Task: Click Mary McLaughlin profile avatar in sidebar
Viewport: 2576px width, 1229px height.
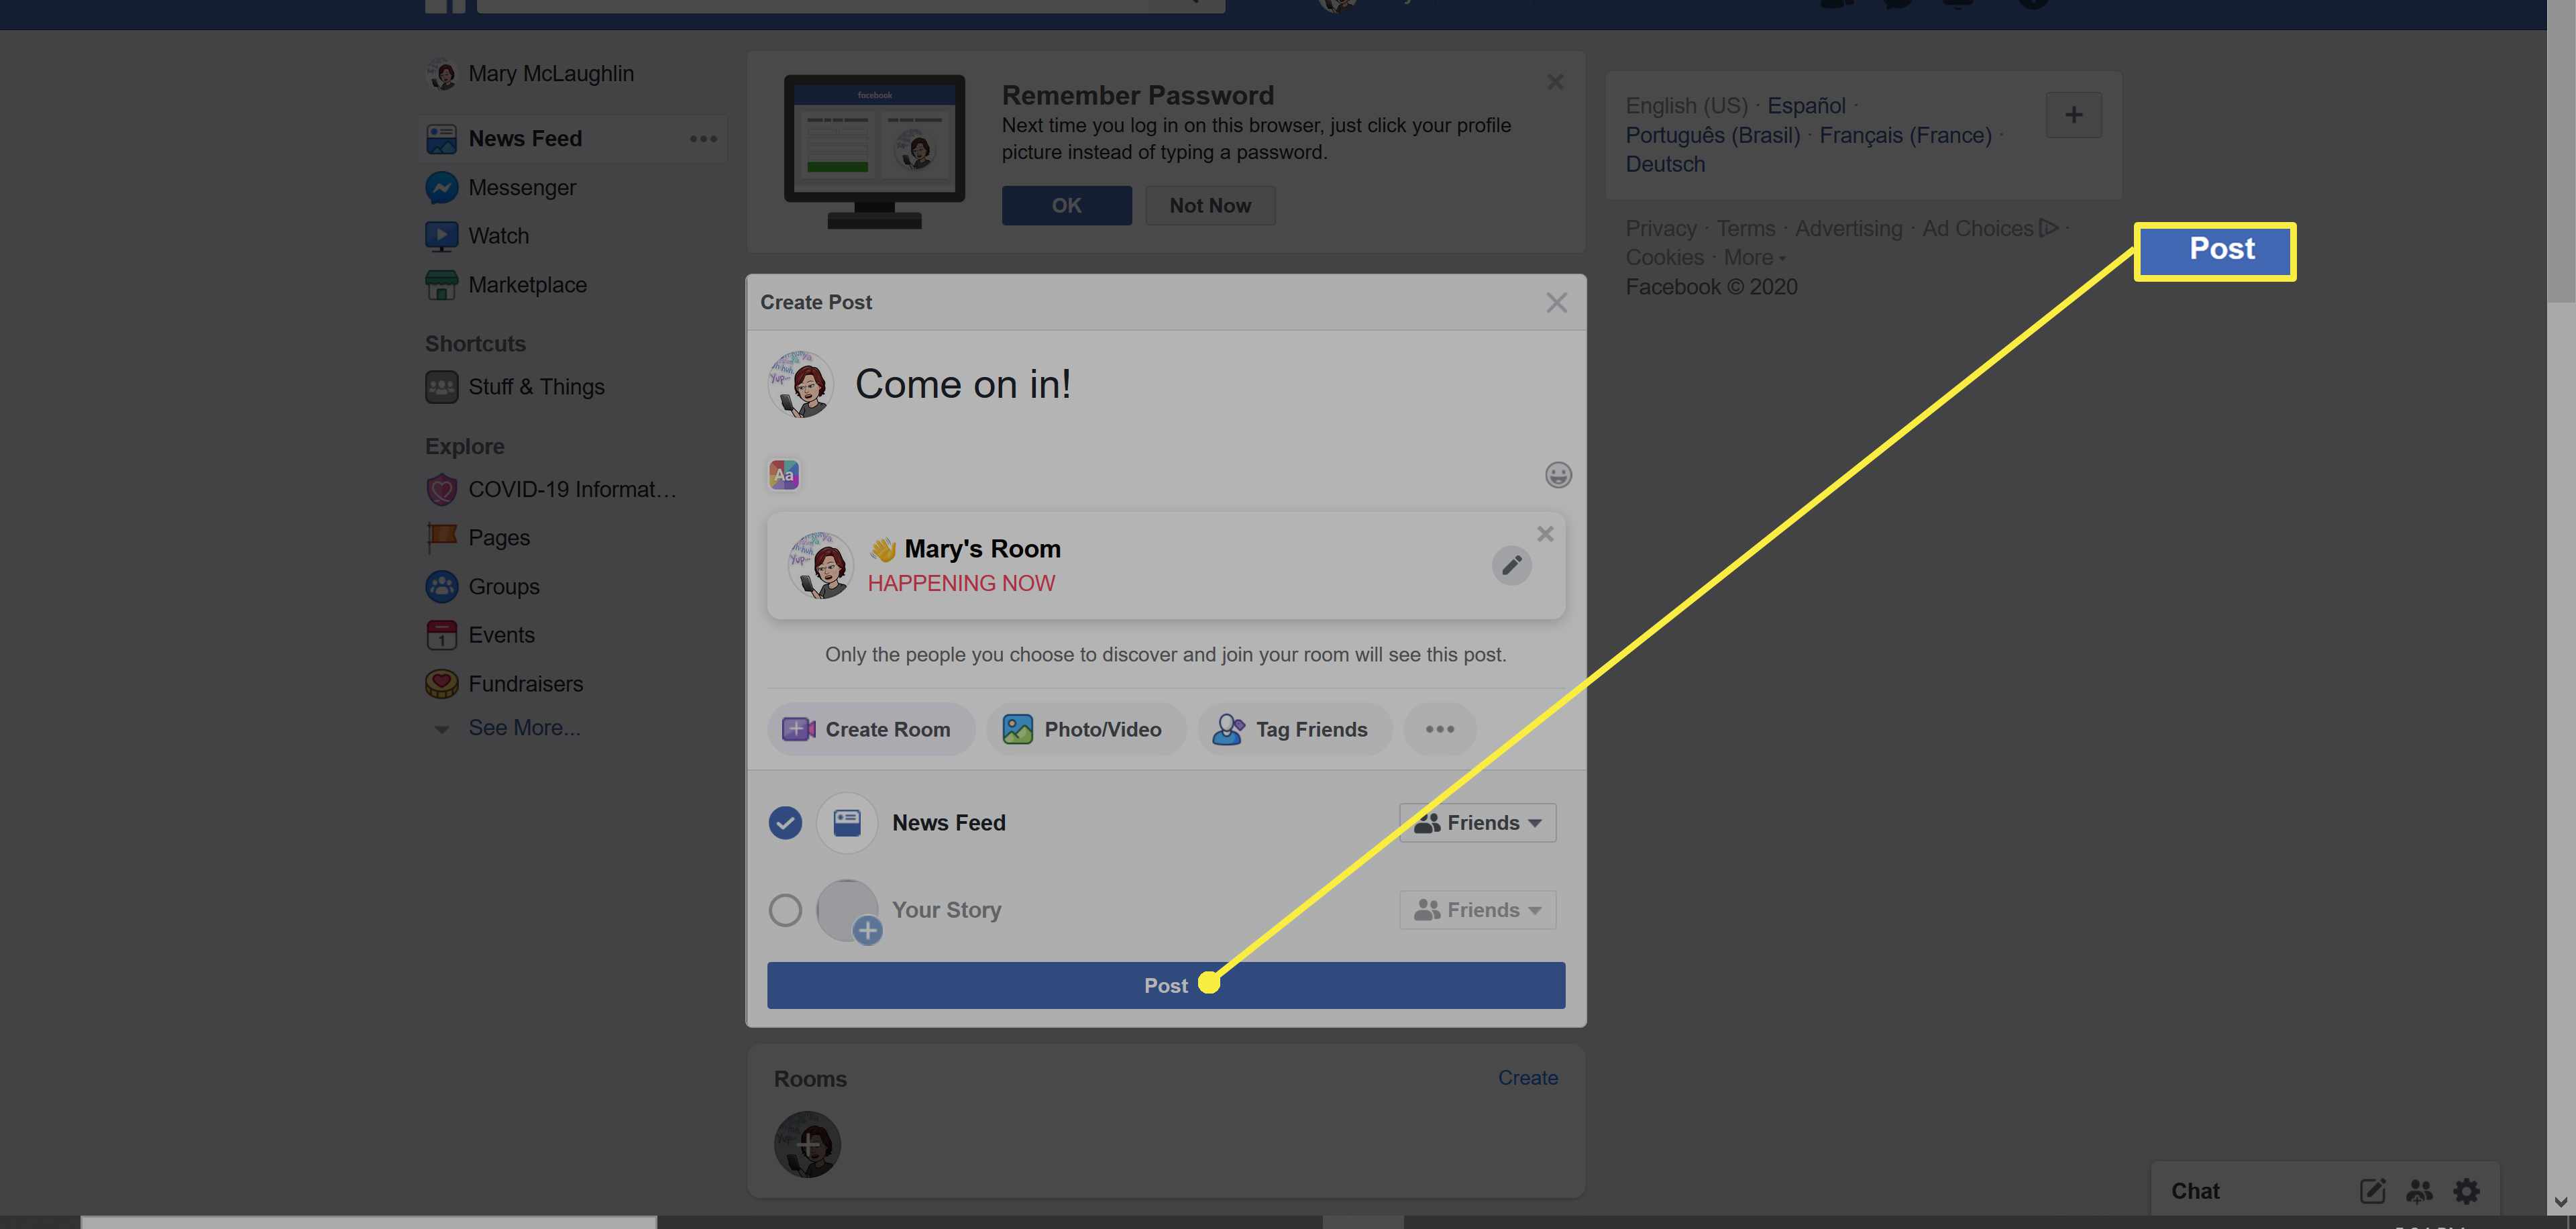Action: point(441,74)
